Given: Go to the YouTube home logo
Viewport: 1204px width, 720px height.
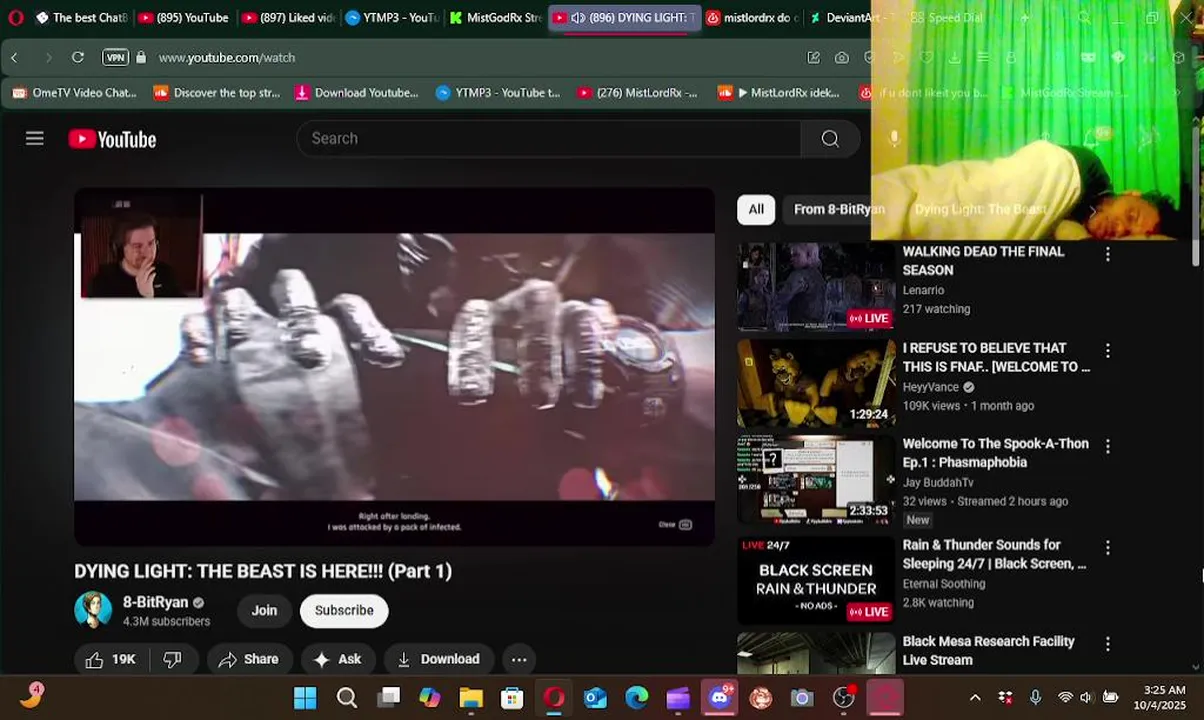Looking at the screenshot, I should tap(112, 139).
